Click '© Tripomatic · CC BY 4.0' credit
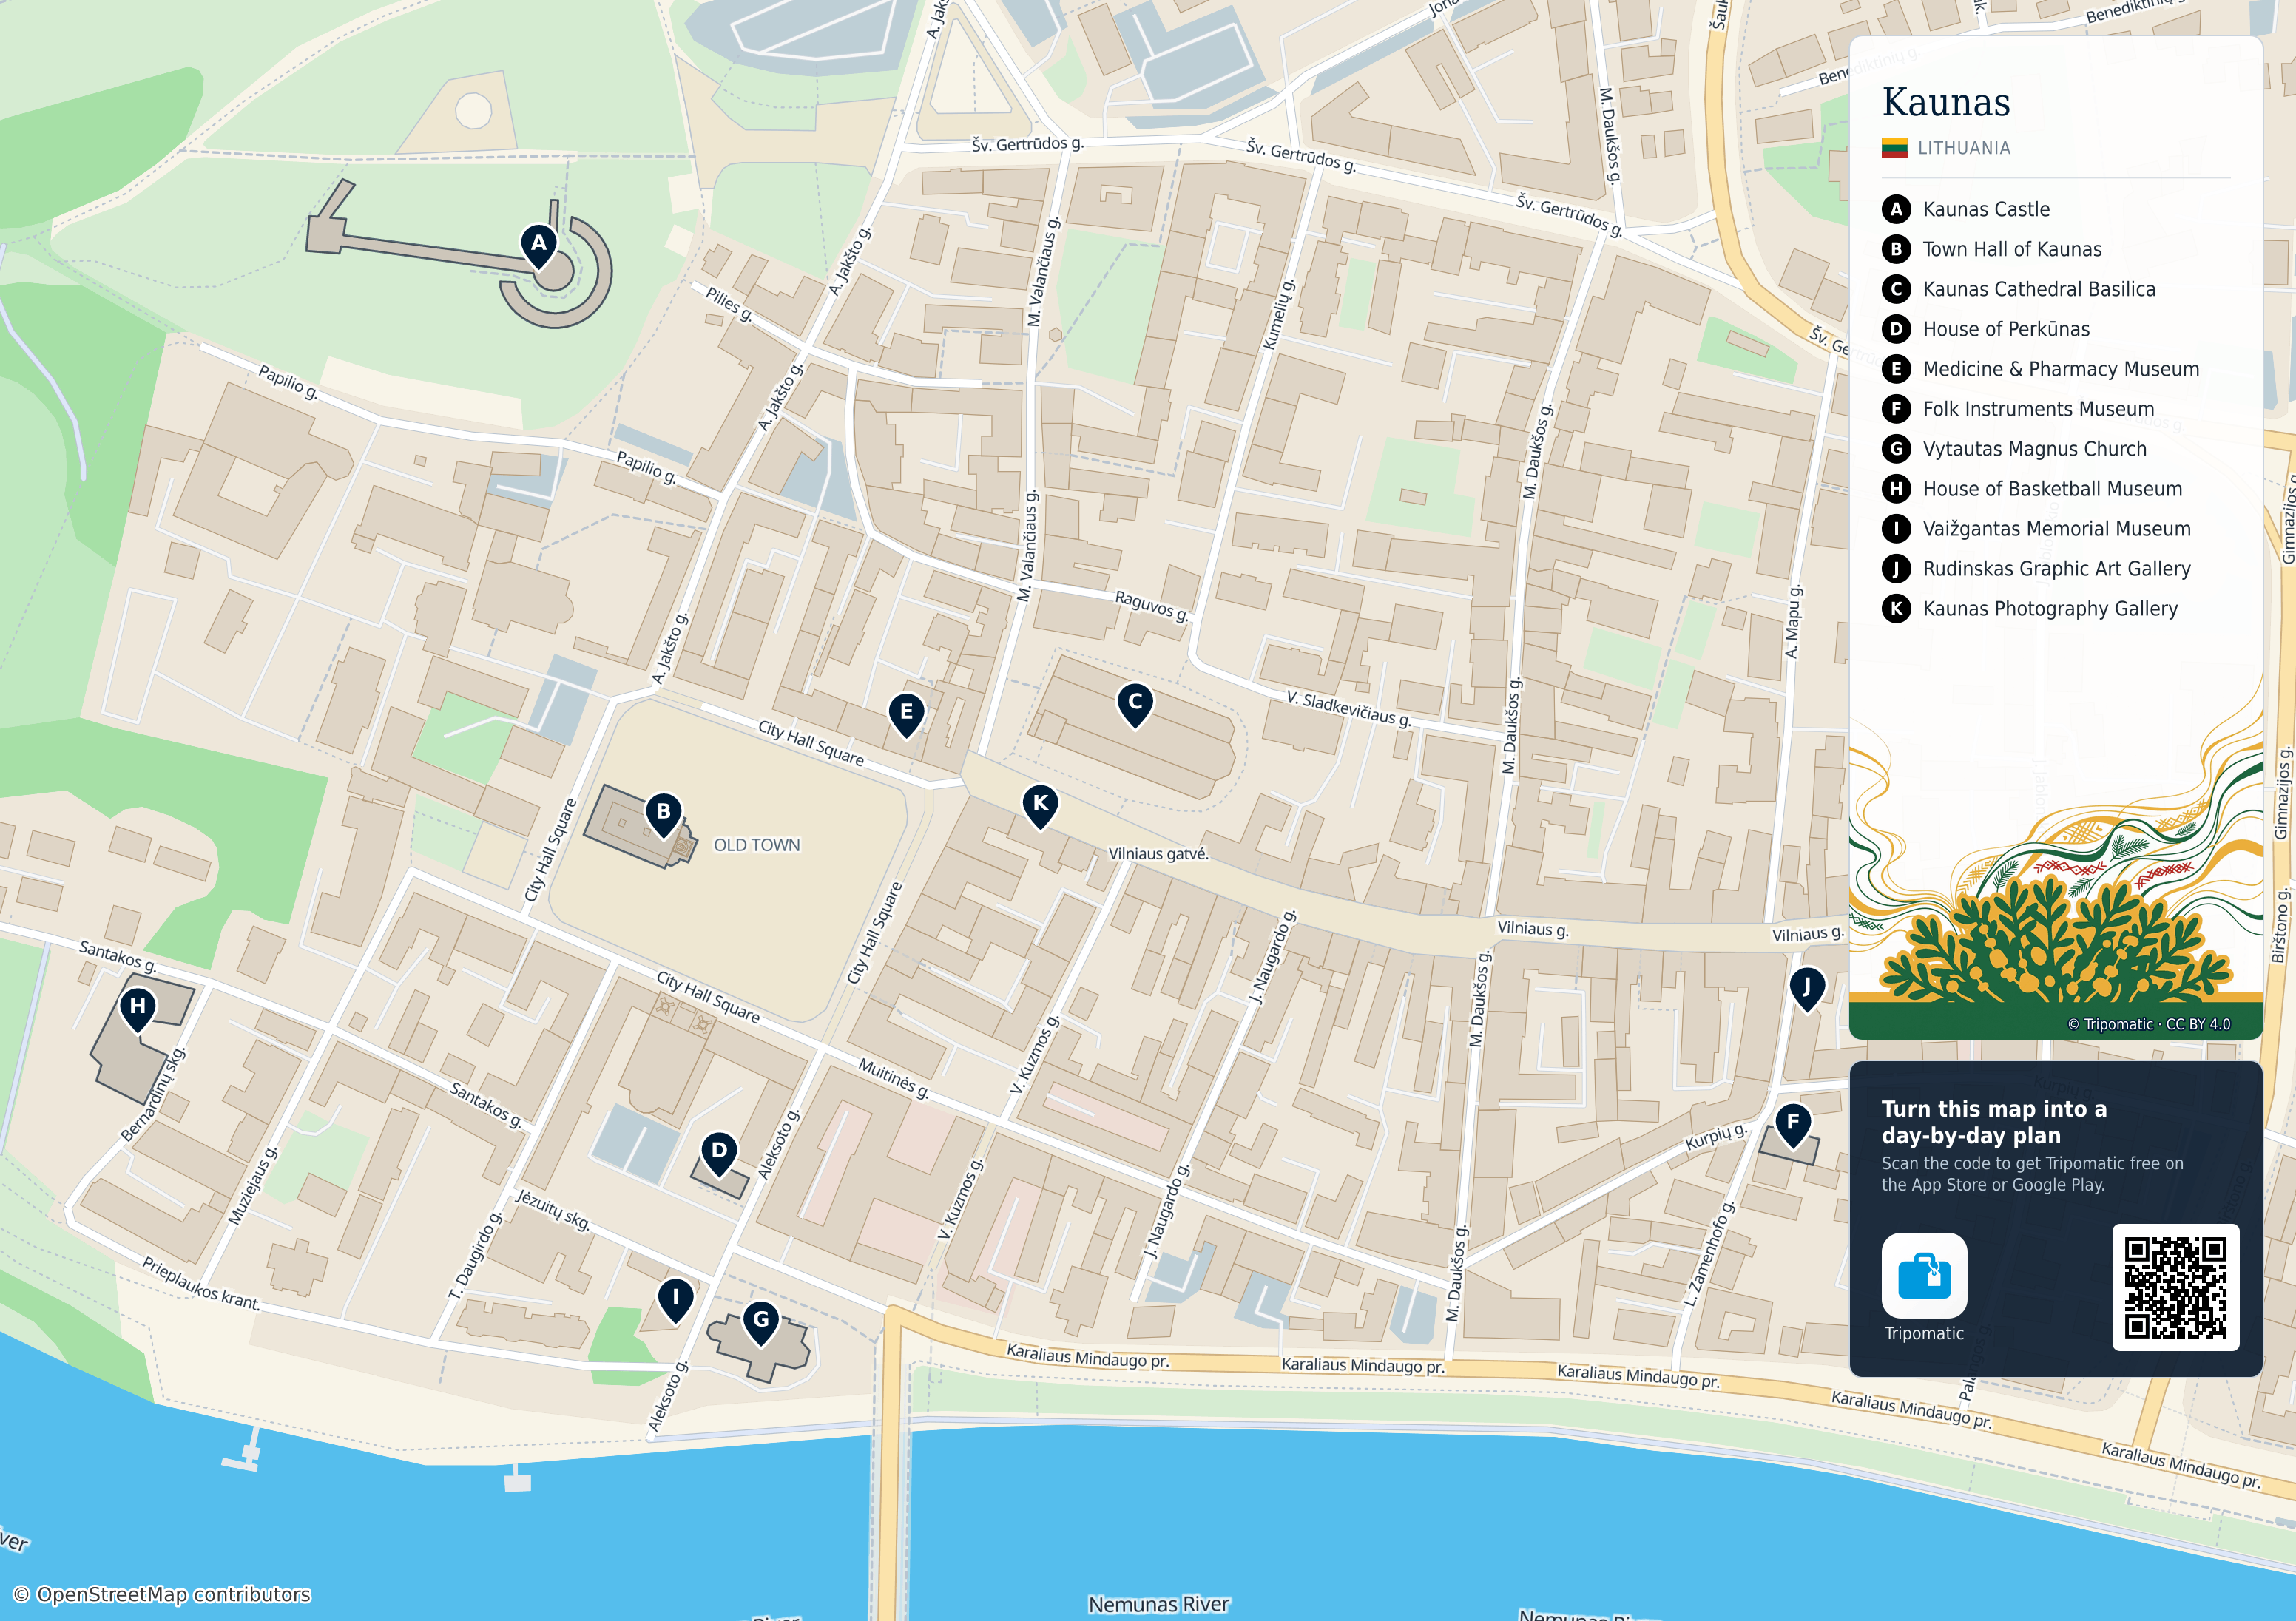The height and width of the screenshot is (1621, 2296). (x=2149, y=1024)
